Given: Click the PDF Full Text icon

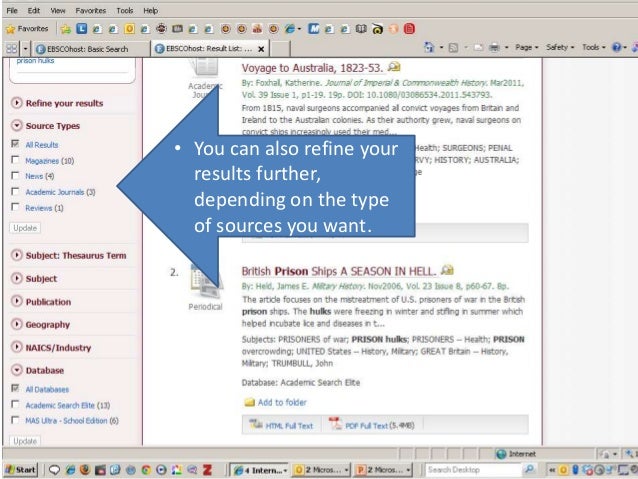Looking at the screenshot, I should pyautogui.click(x=334, y=423).
